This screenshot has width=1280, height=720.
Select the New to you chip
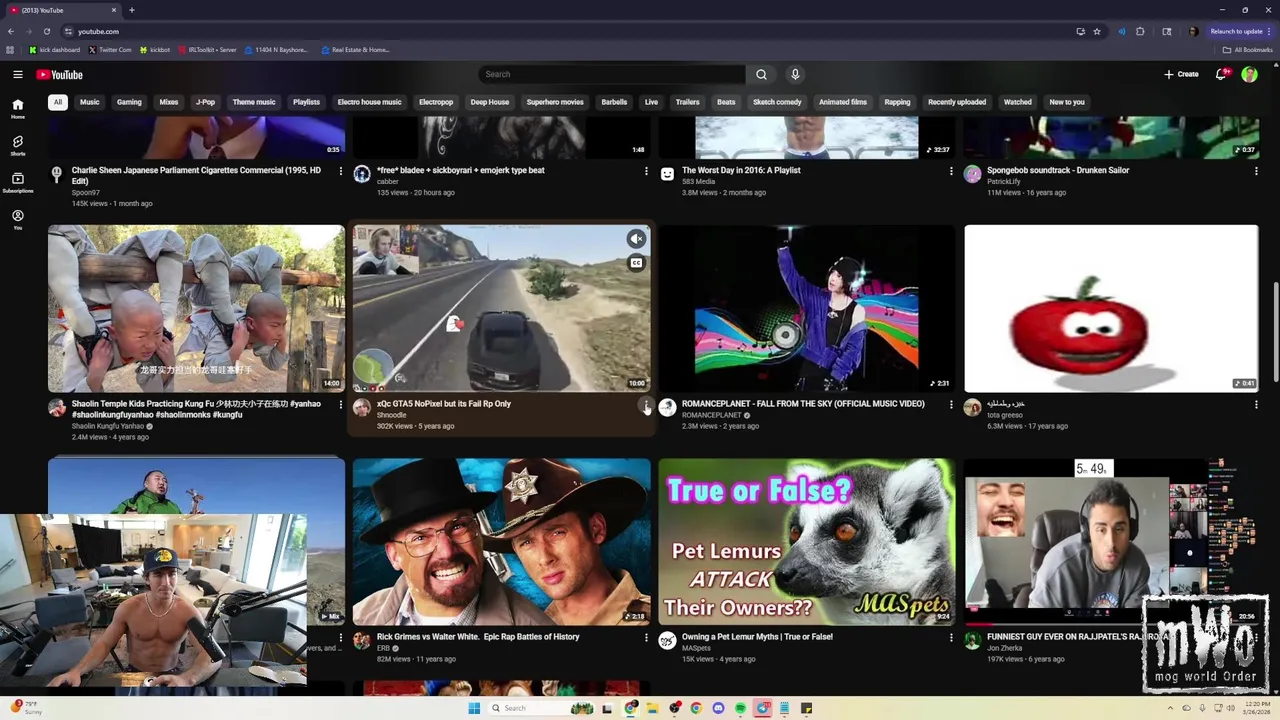click(1067, 102)
